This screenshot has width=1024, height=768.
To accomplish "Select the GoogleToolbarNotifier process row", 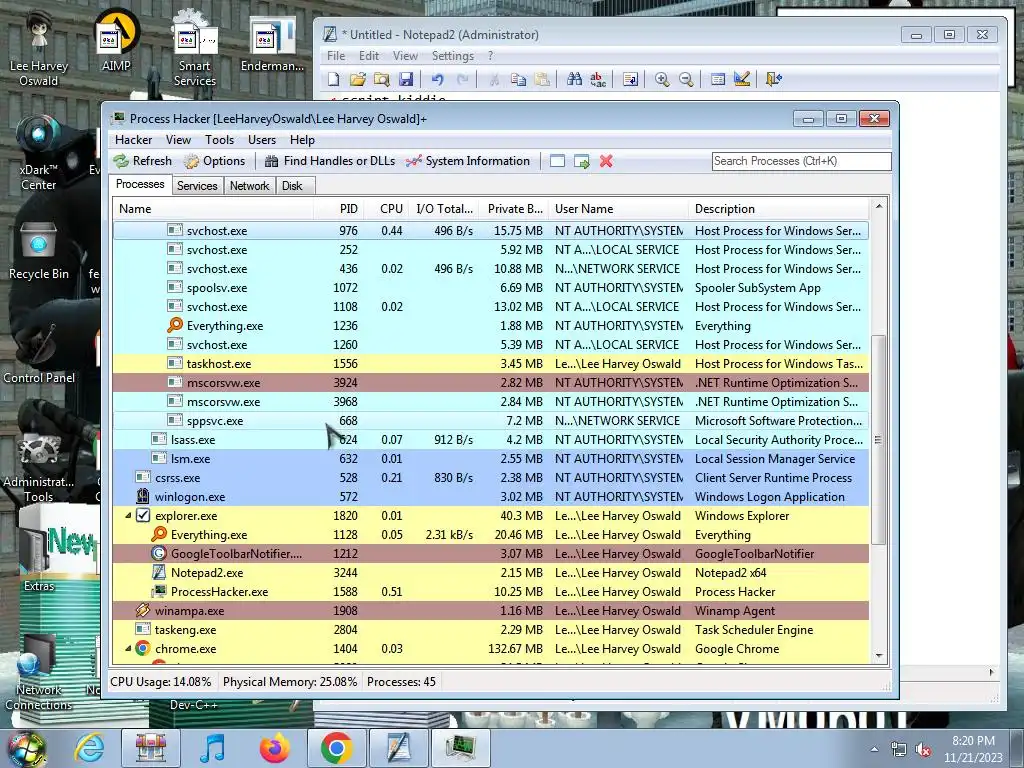I will pos(490,554).
